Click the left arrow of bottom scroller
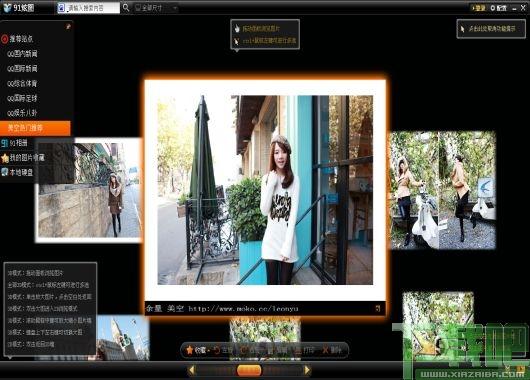The image size is (530, 380). click(x=191, y=370)
